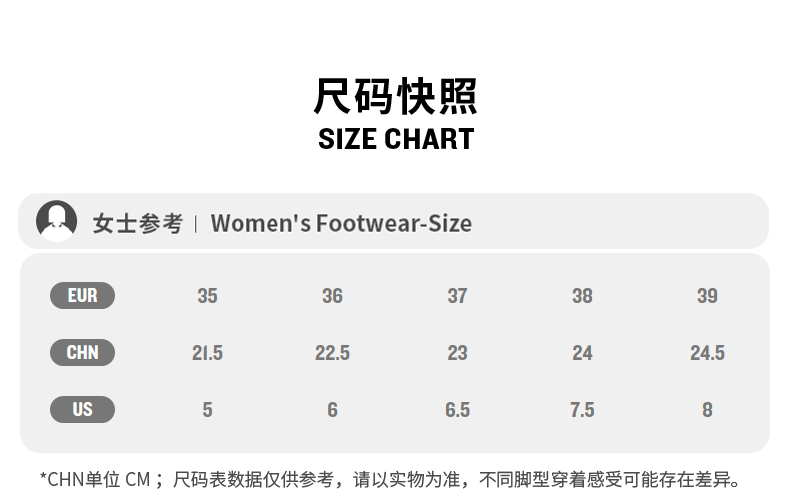This screenshot has width=790, height=489.
Task: Click US size 5
Action: [x=207, y=410]
